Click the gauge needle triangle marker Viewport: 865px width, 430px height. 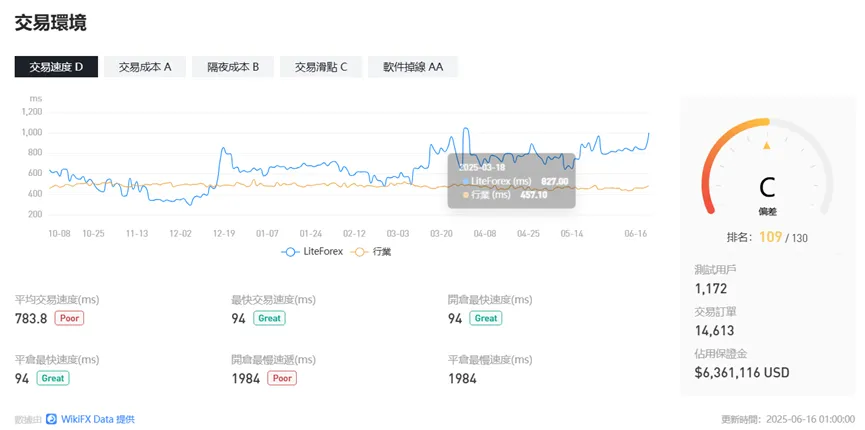point(766,146)
